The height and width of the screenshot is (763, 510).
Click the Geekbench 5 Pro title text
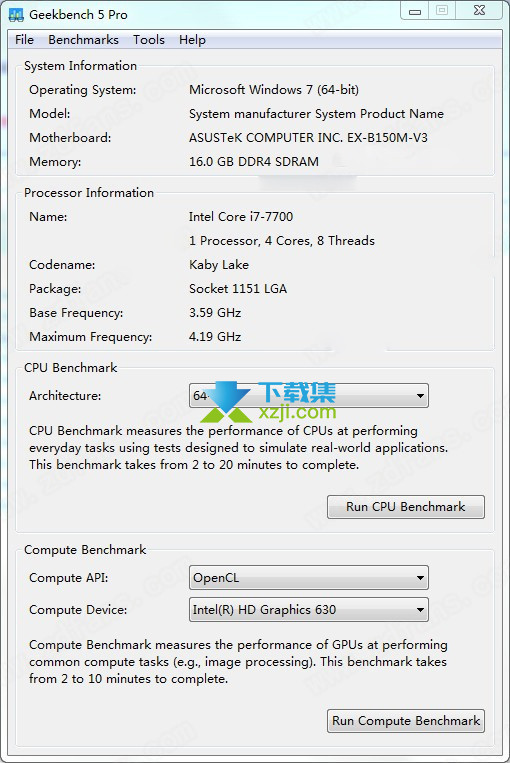78,15
